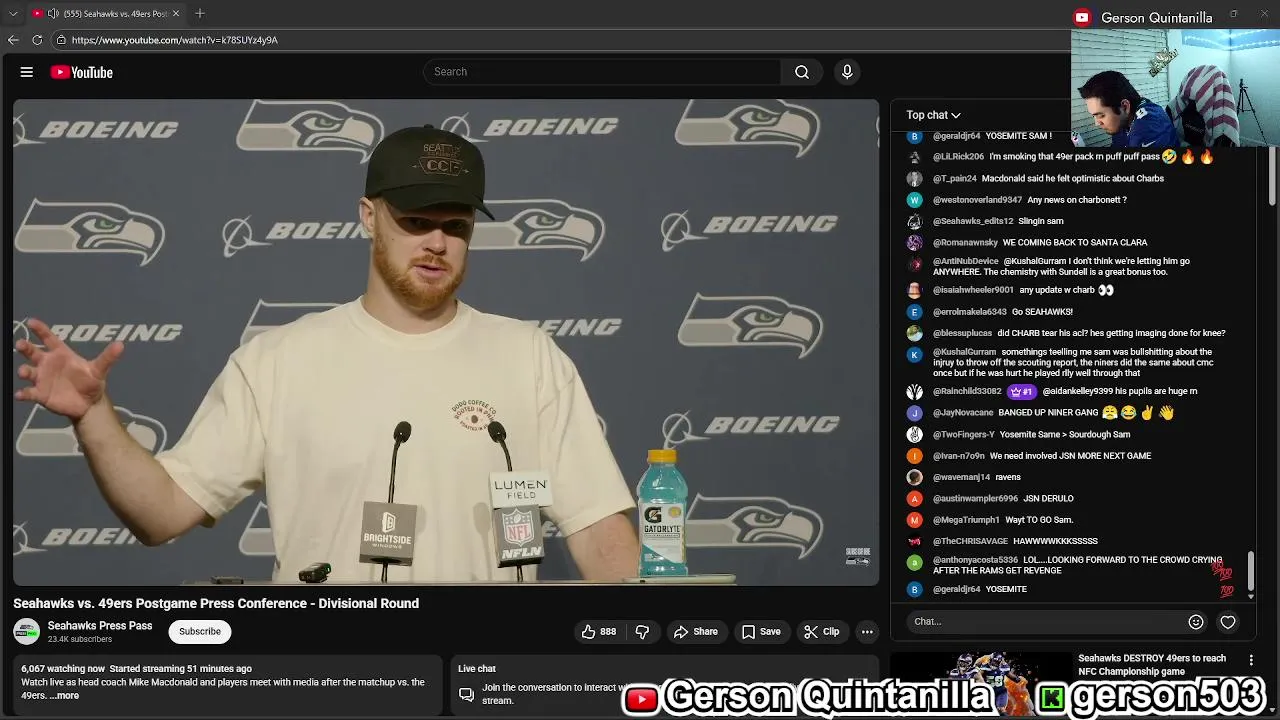Click the Live chat section heading
This screenshot has width=1280, height=720.
point(477,669)
